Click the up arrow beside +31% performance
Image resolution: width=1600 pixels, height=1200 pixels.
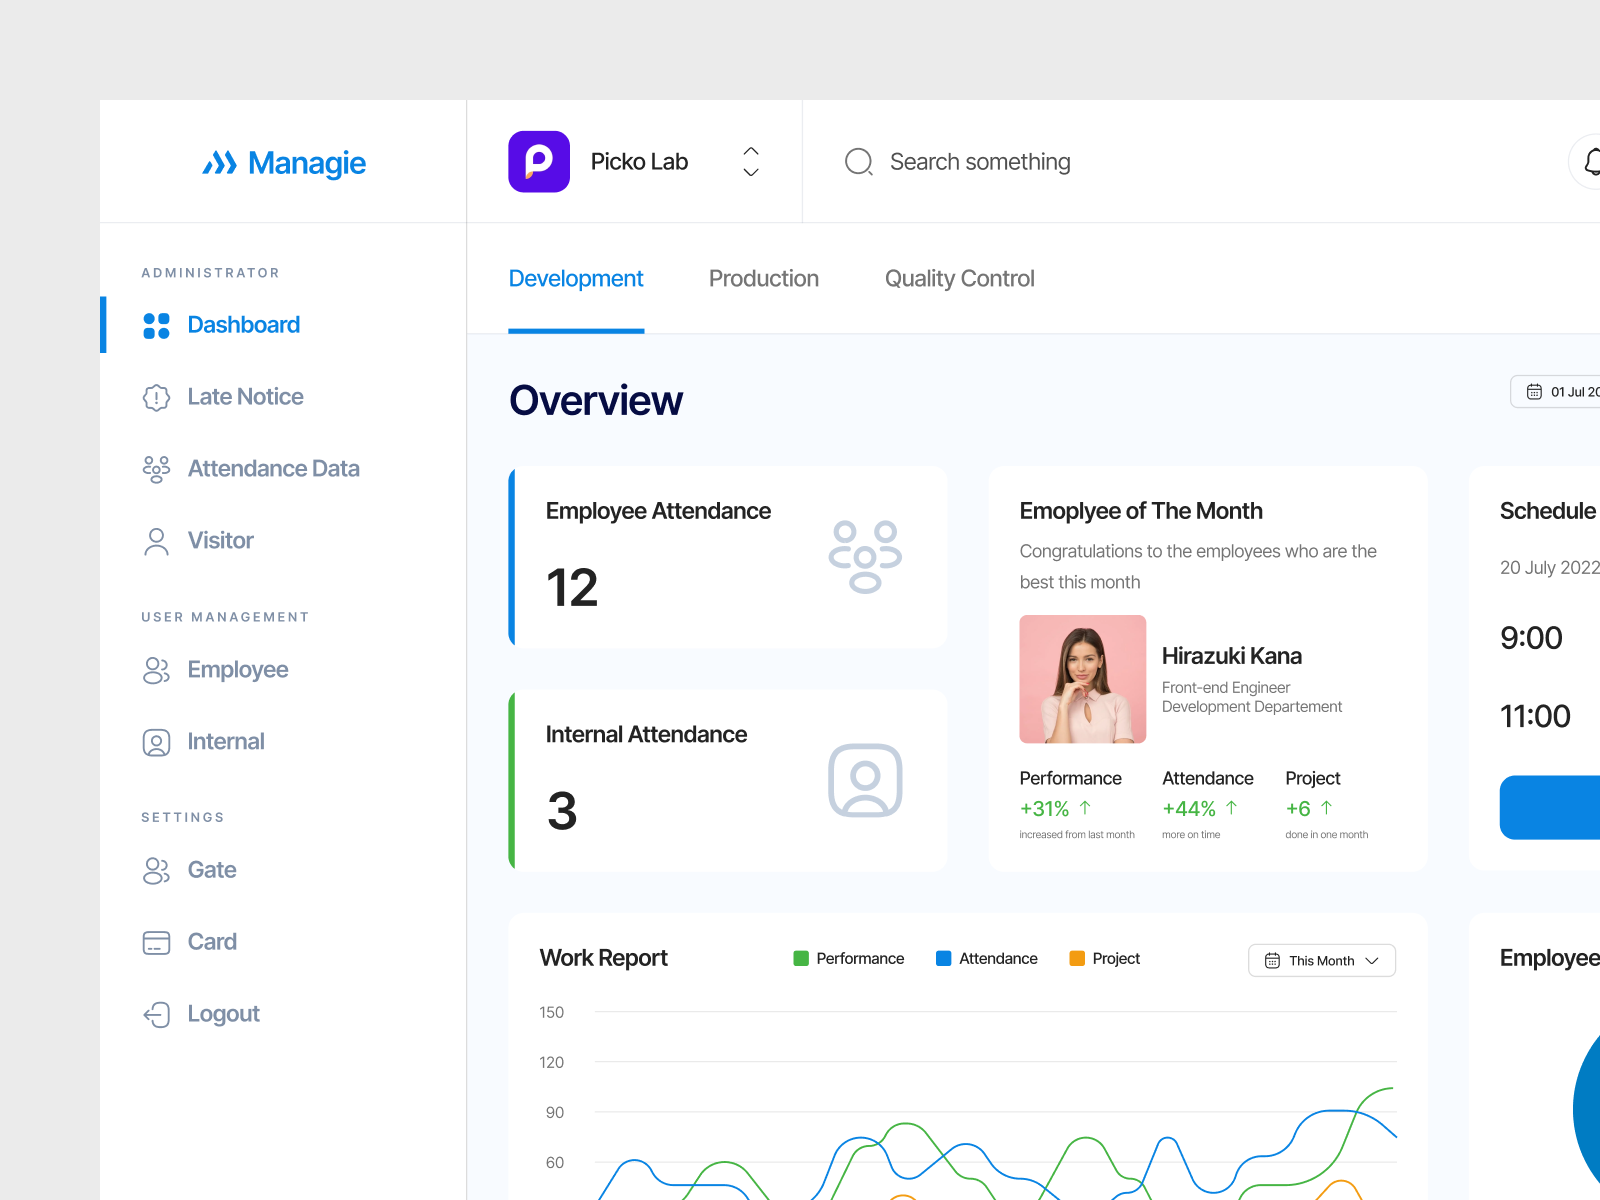1085,807
